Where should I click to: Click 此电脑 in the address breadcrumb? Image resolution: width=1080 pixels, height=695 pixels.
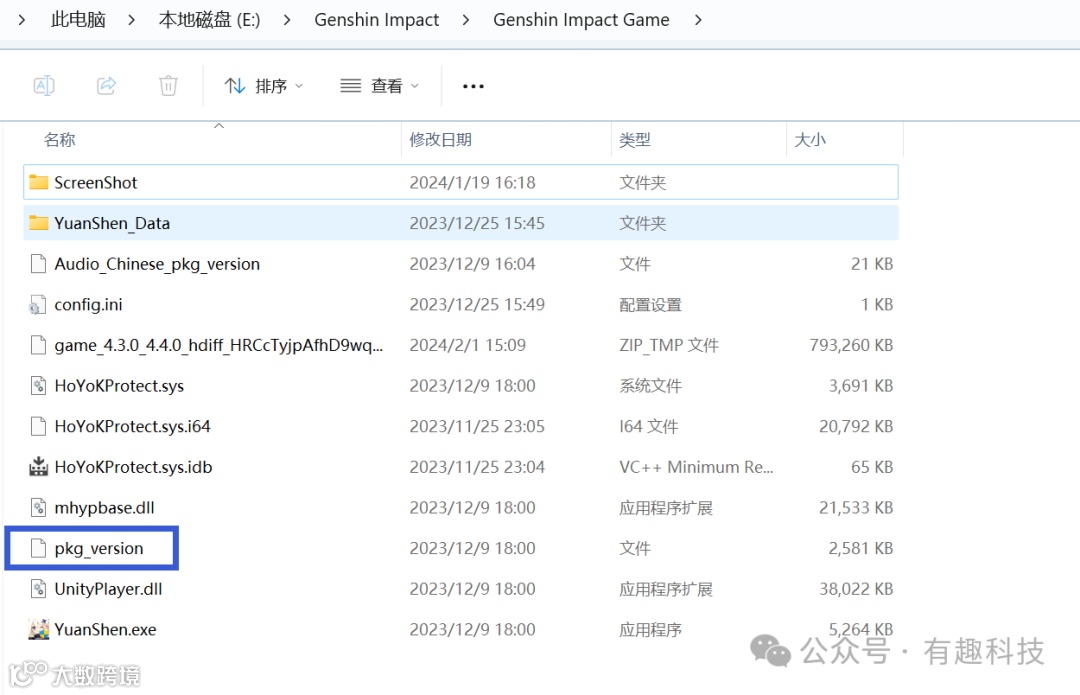[78, 20]
